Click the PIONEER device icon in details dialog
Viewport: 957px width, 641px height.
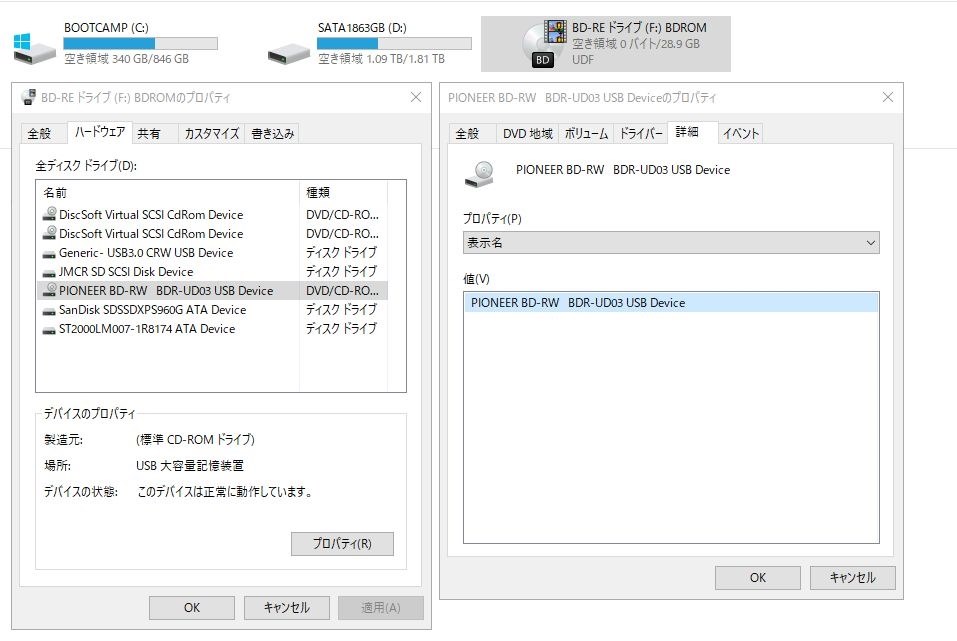[x=480, y=174]
